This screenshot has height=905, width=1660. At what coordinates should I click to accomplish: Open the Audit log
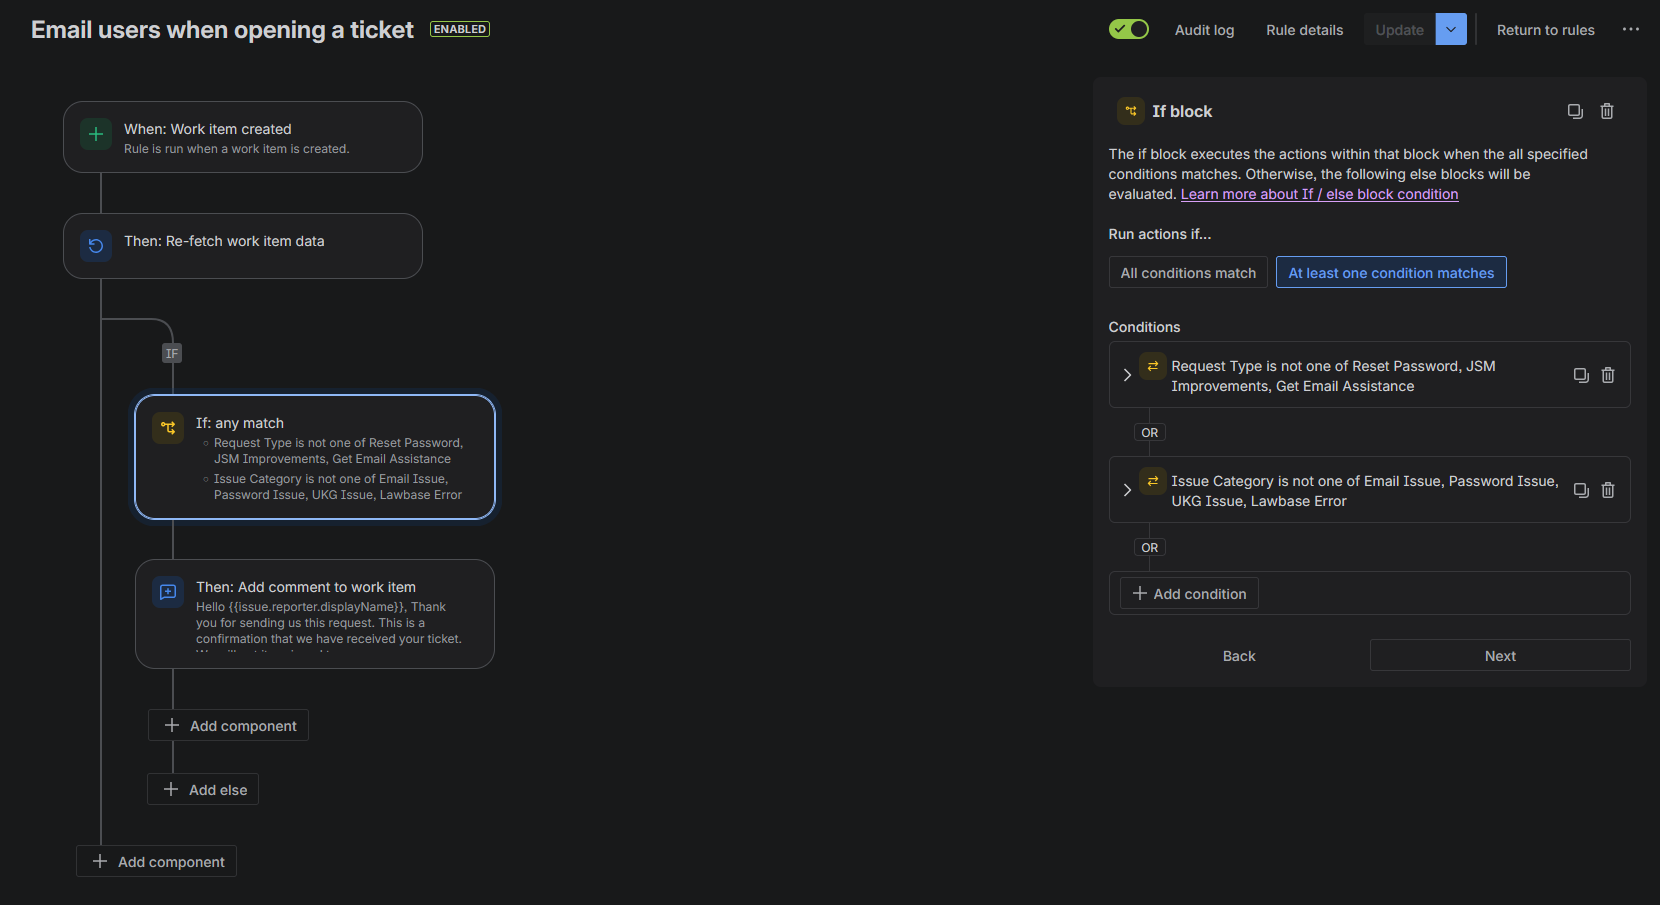[x=1204, y=30]
